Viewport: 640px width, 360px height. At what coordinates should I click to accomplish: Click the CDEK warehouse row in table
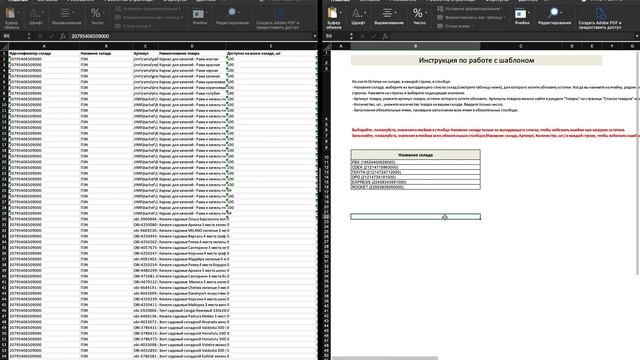point(416,167)
